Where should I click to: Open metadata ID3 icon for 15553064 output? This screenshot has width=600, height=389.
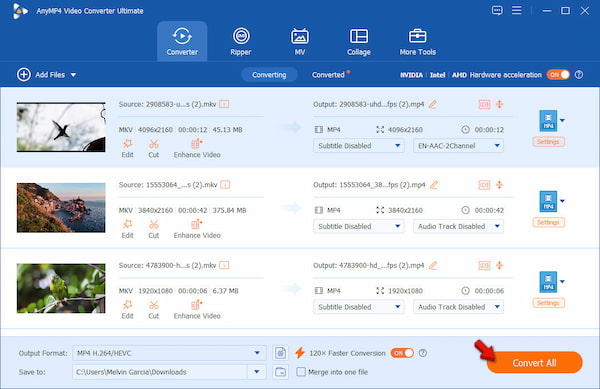pyautogui.click(x=484, y=185)
